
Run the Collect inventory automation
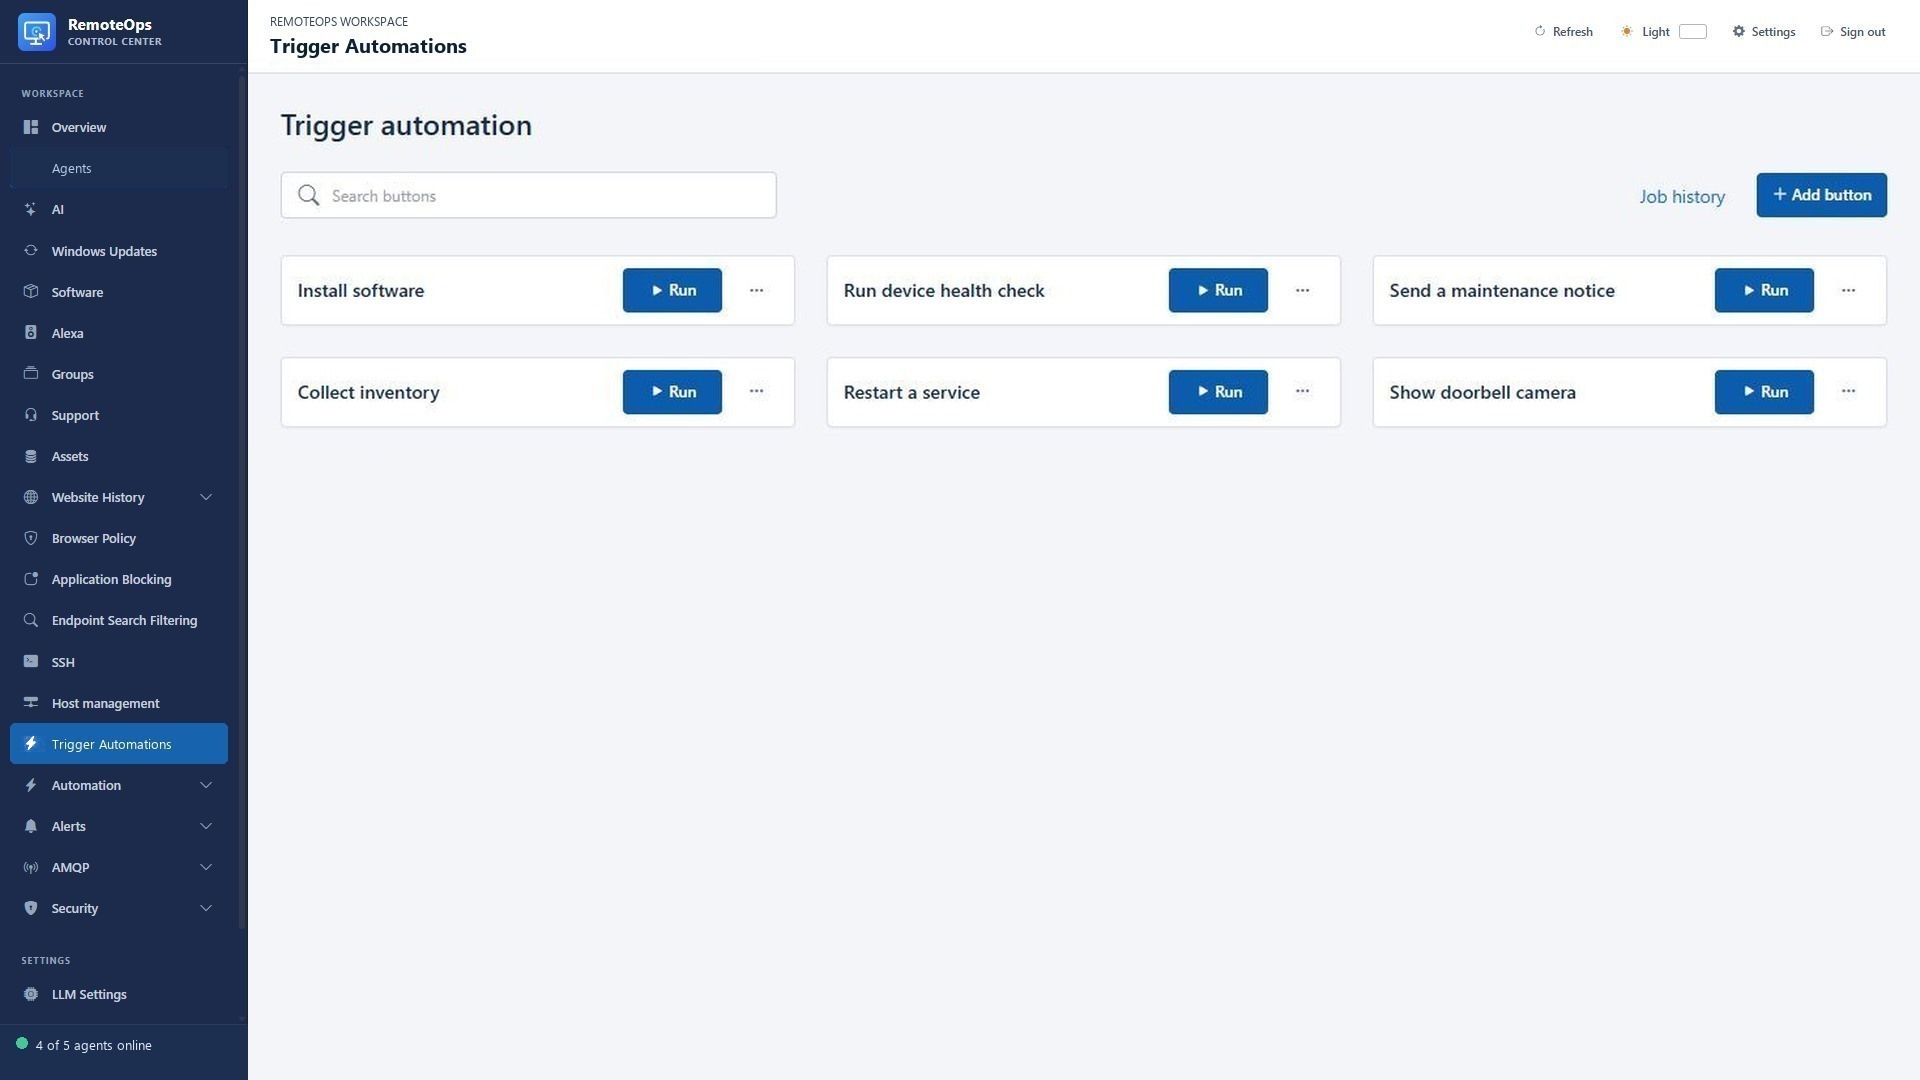(672, 392)
